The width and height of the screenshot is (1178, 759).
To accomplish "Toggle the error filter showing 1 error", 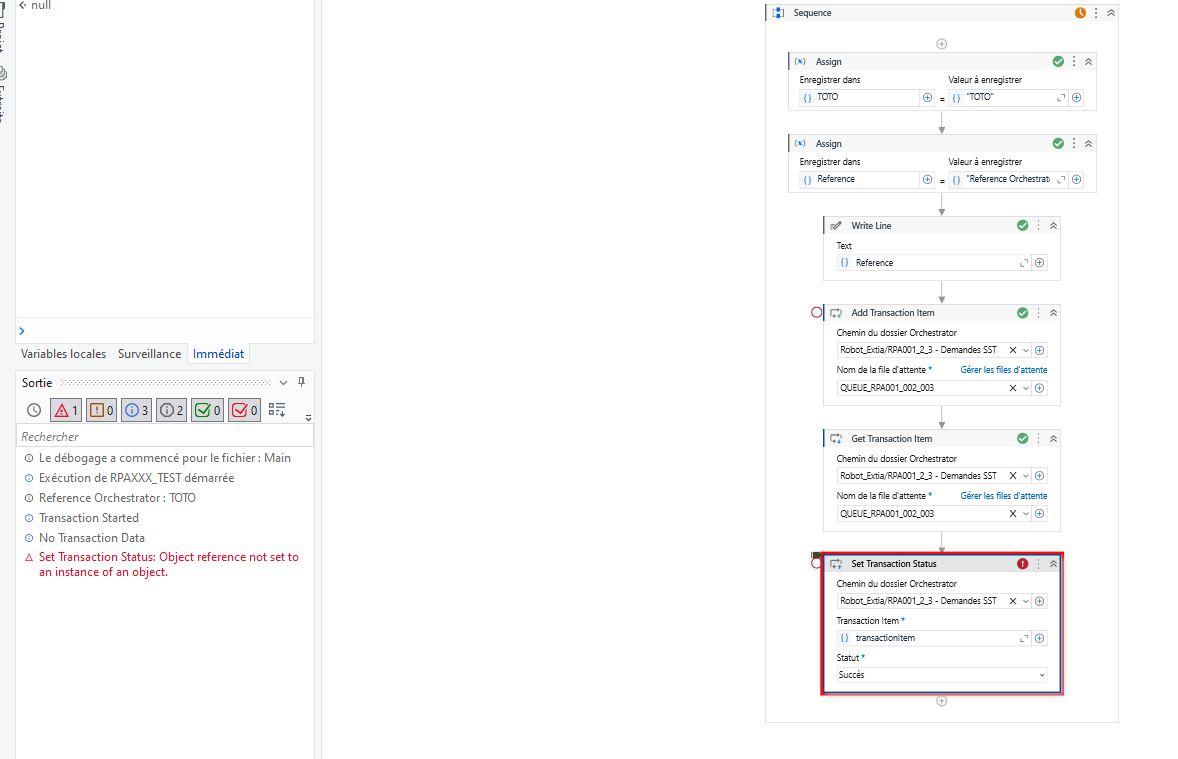I will pos(66,409).
